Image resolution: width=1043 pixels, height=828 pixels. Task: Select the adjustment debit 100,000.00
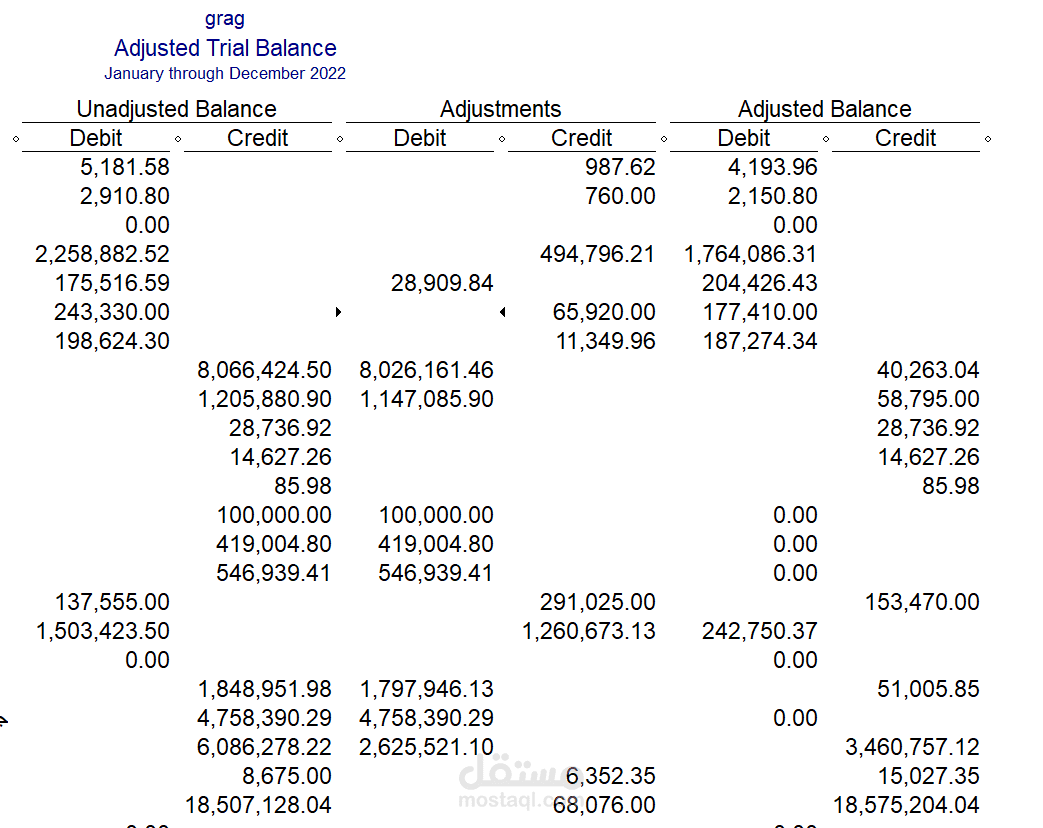pyautogui.click(x=436, y=515)
